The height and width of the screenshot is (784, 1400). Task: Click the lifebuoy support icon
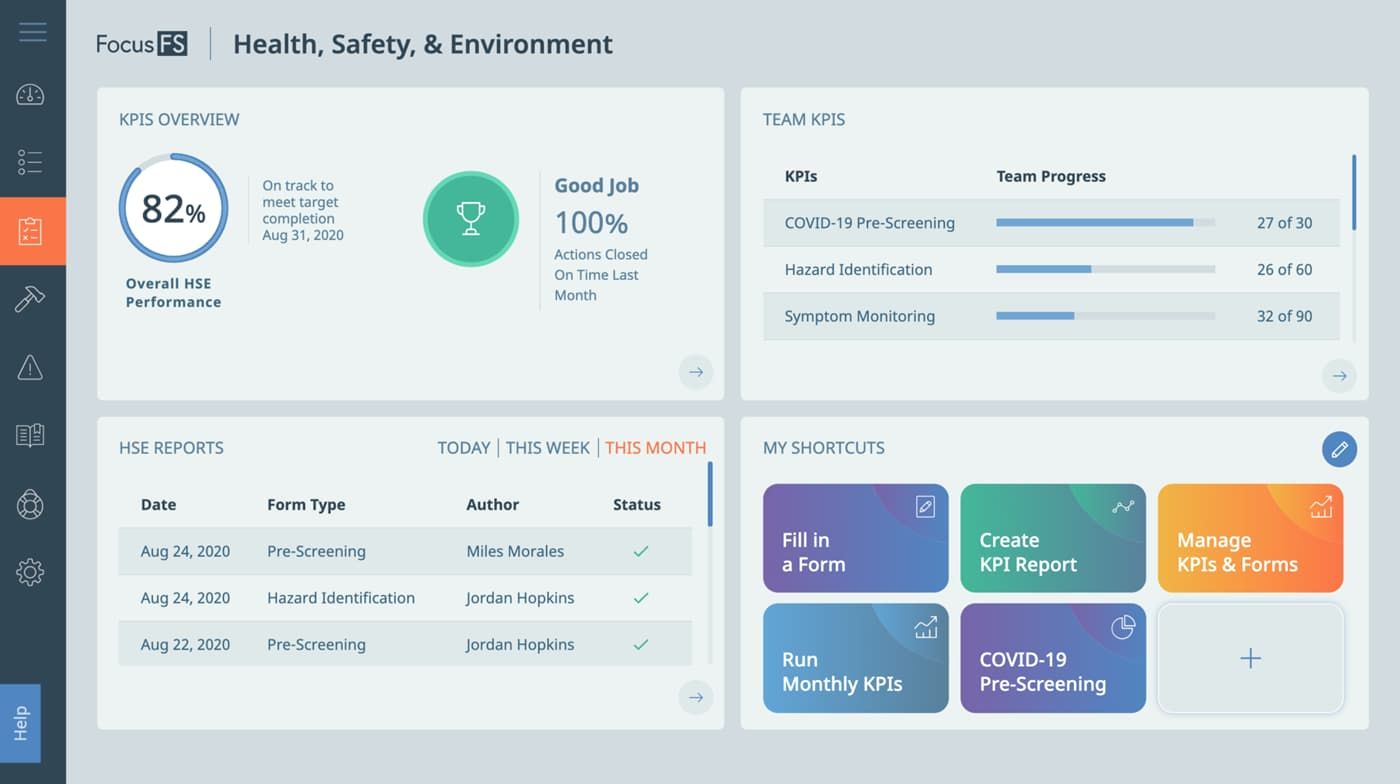(30, 504)
